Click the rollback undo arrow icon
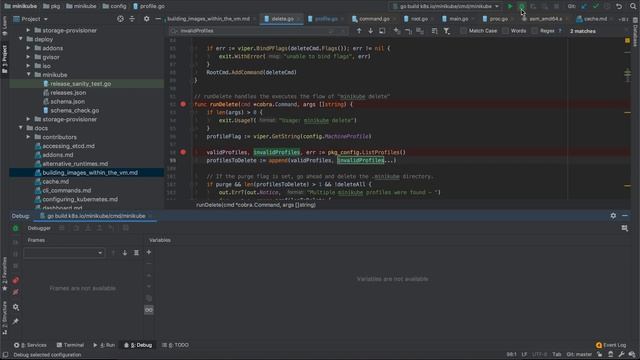Viewport: 640px width, 360px height. point(619,7)
